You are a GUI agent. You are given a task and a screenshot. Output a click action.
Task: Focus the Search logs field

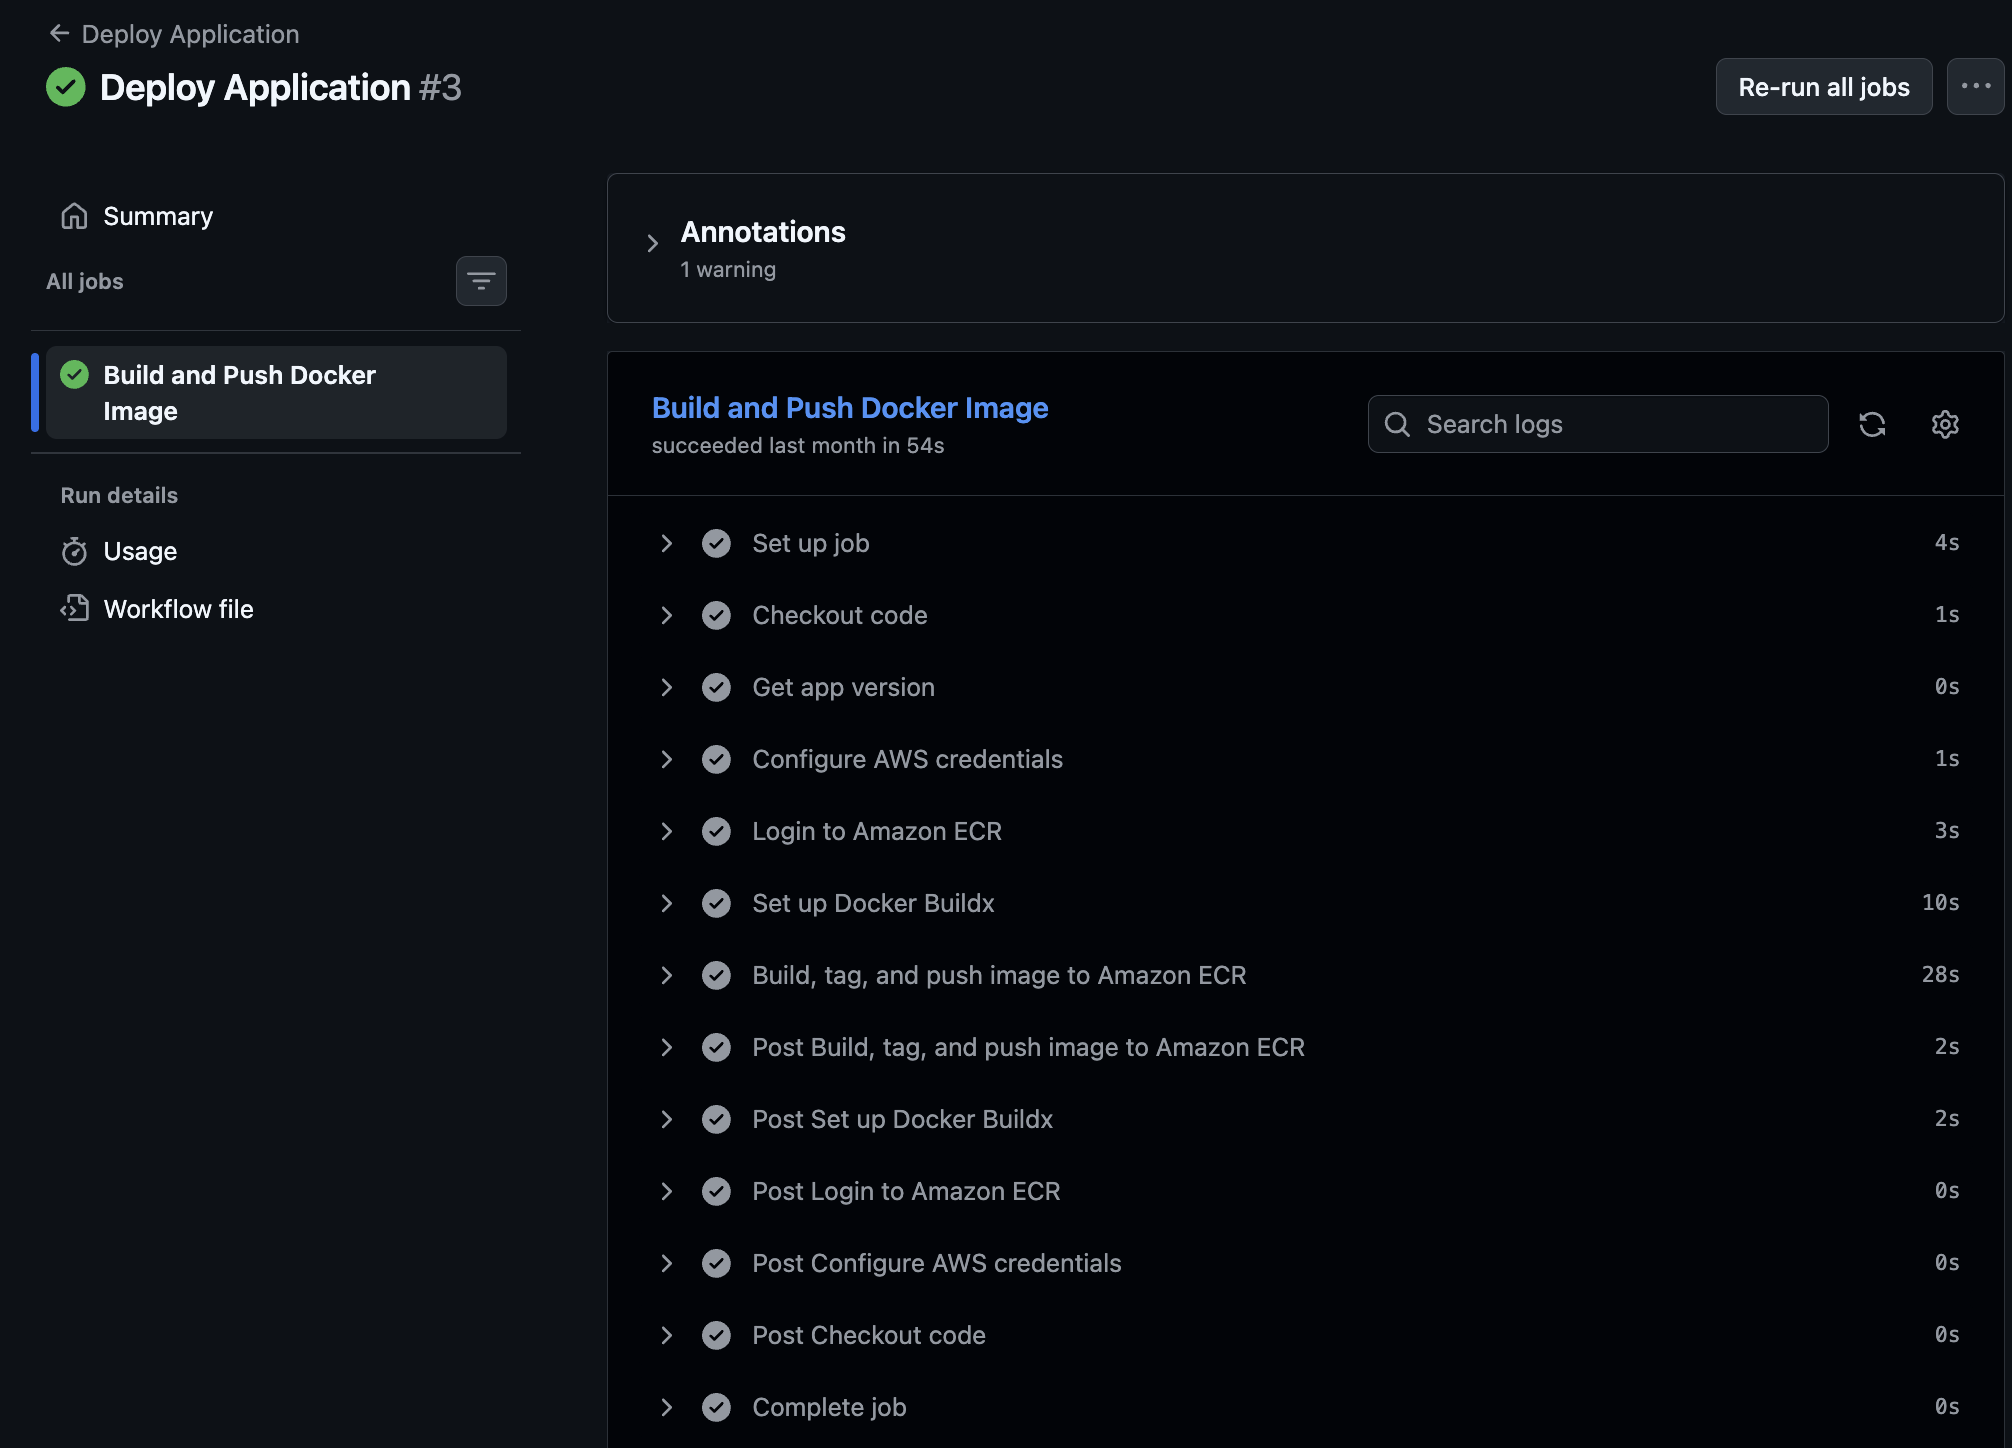[1598, 424]
